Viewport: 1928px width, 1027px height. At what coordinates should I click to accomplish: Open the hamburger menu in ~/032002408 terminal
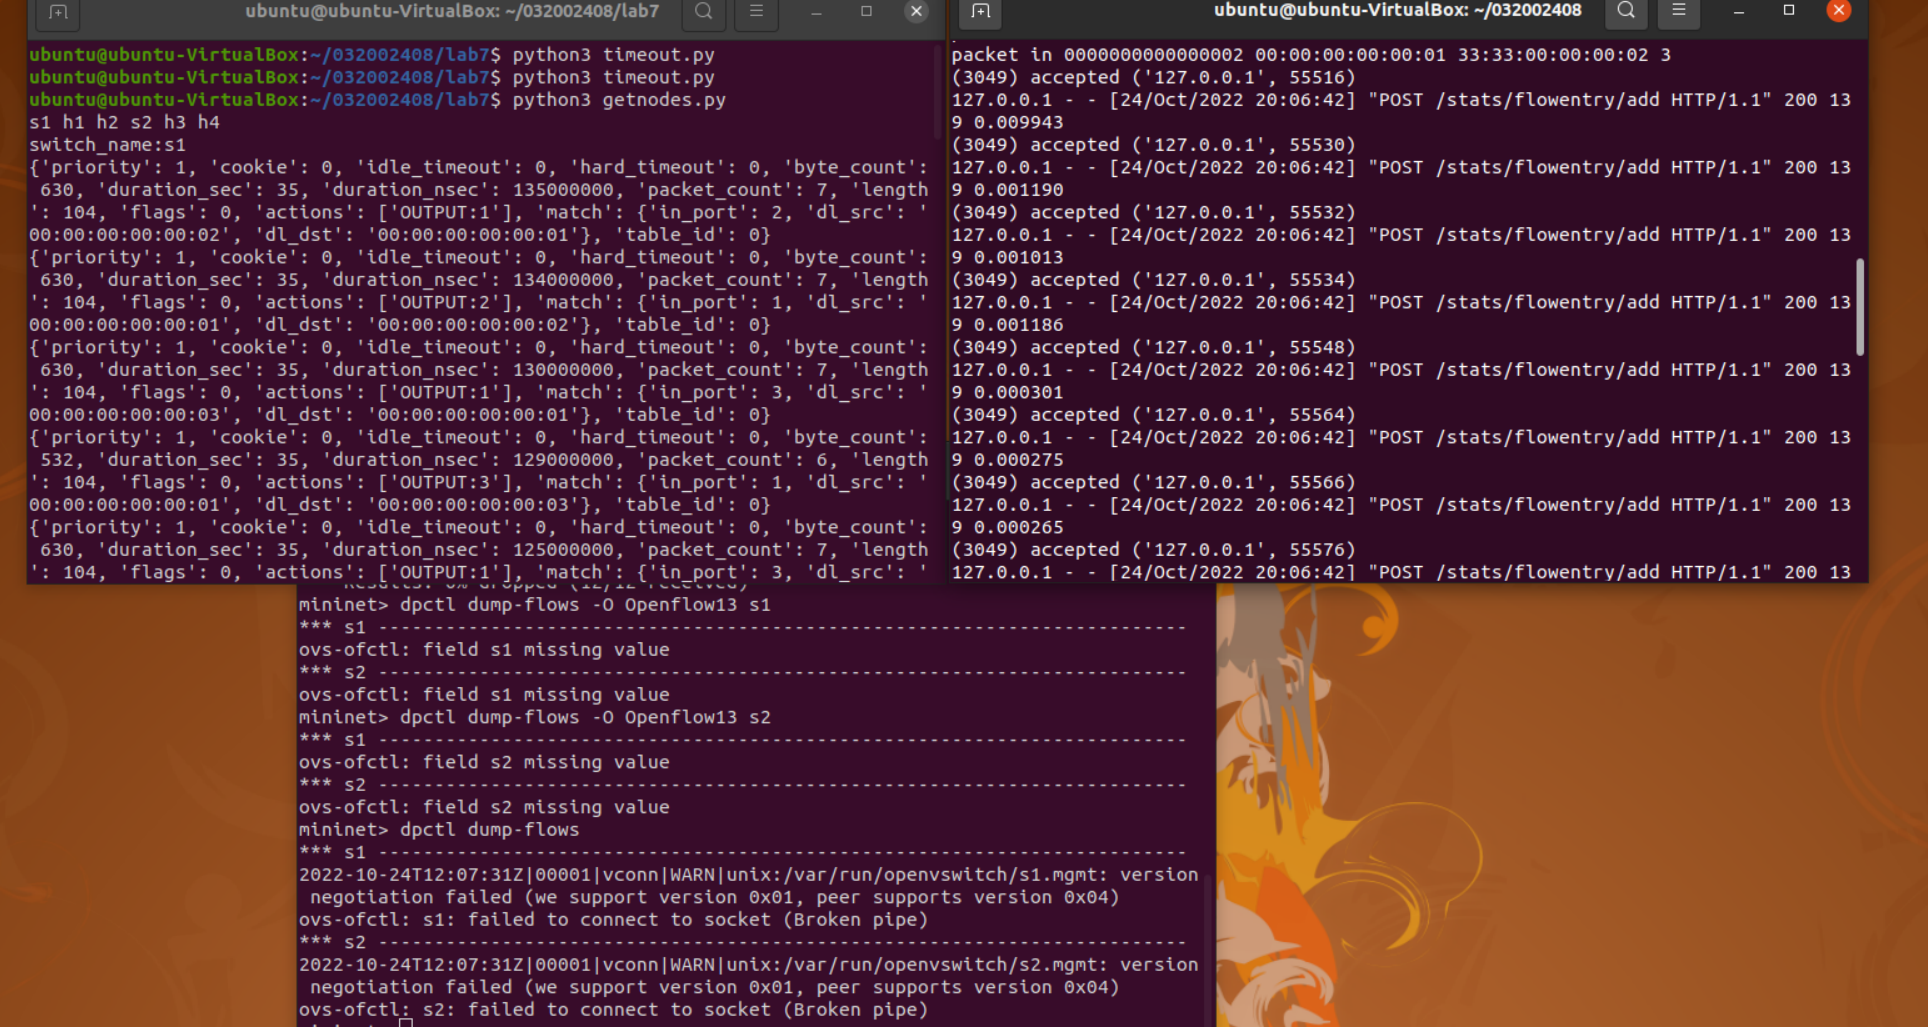point(1679,11)
